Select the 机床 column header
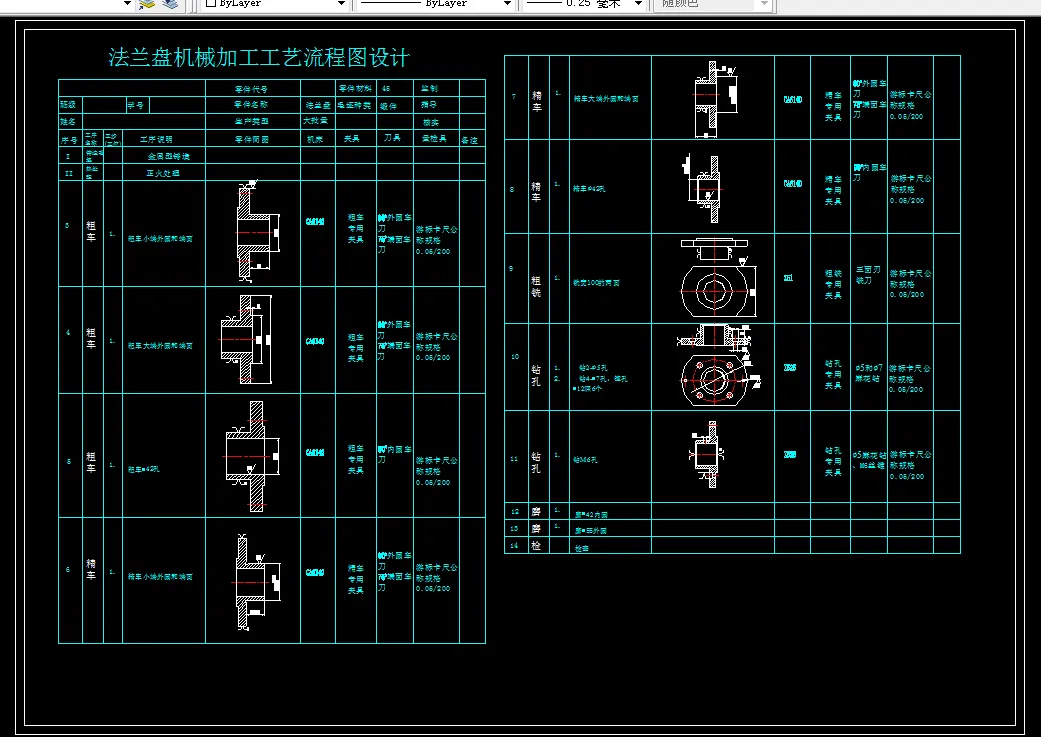This screenshot has height=737, width=1041. pos(315,139)
